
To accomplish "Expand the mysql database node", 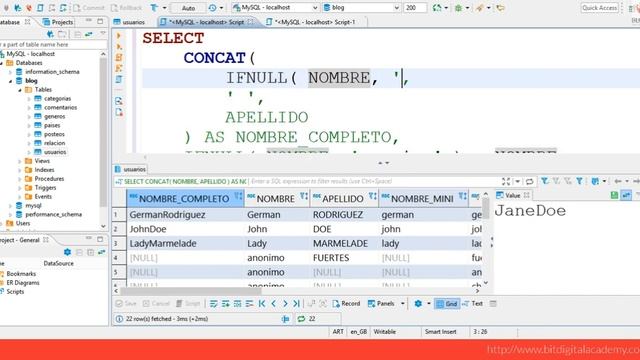I will click(11, 206).
